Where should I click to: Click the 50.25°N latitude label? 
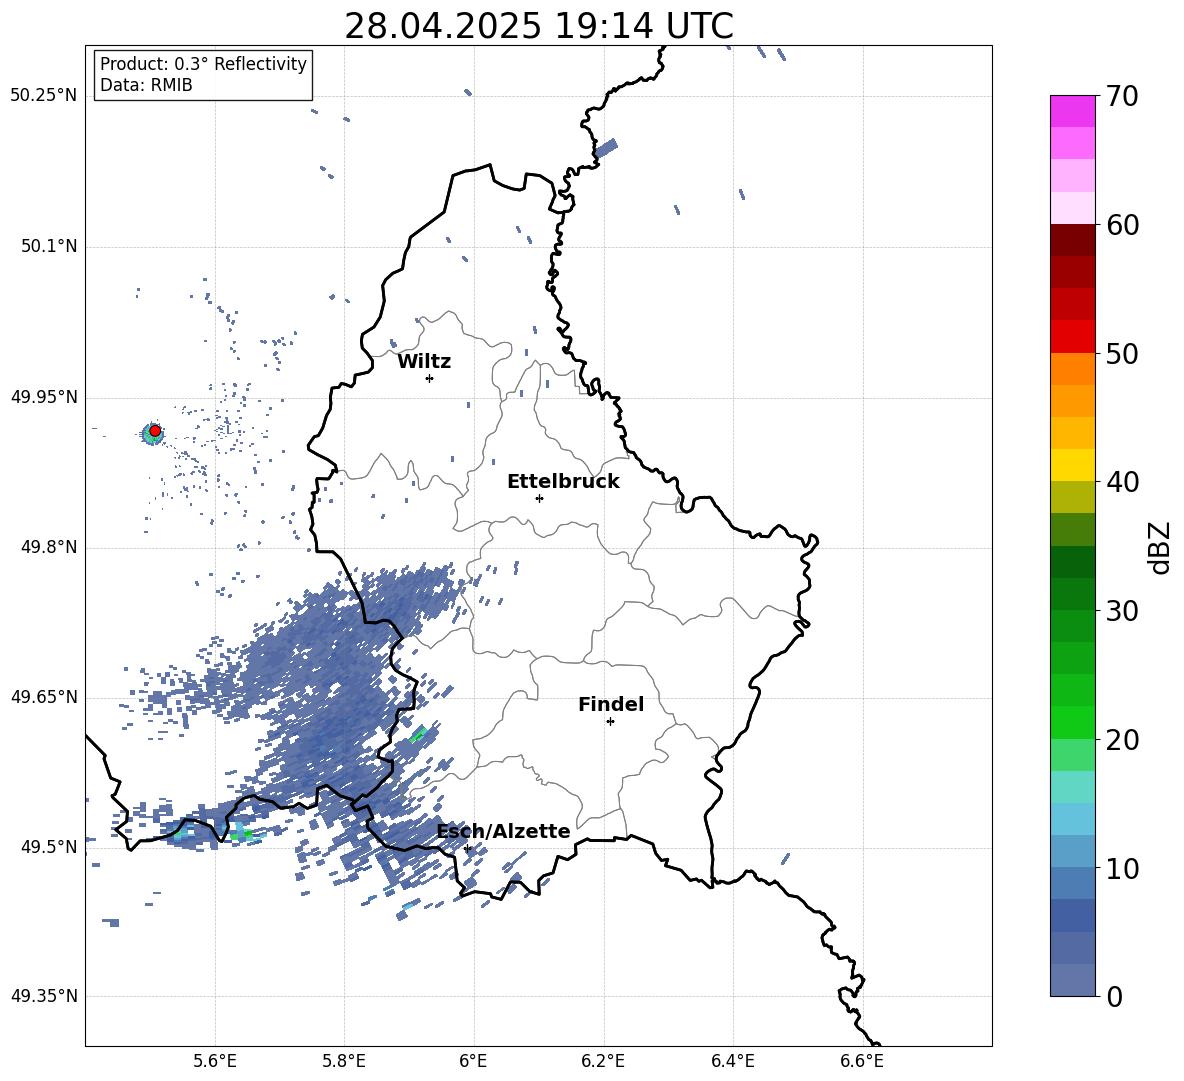point(44,96)
